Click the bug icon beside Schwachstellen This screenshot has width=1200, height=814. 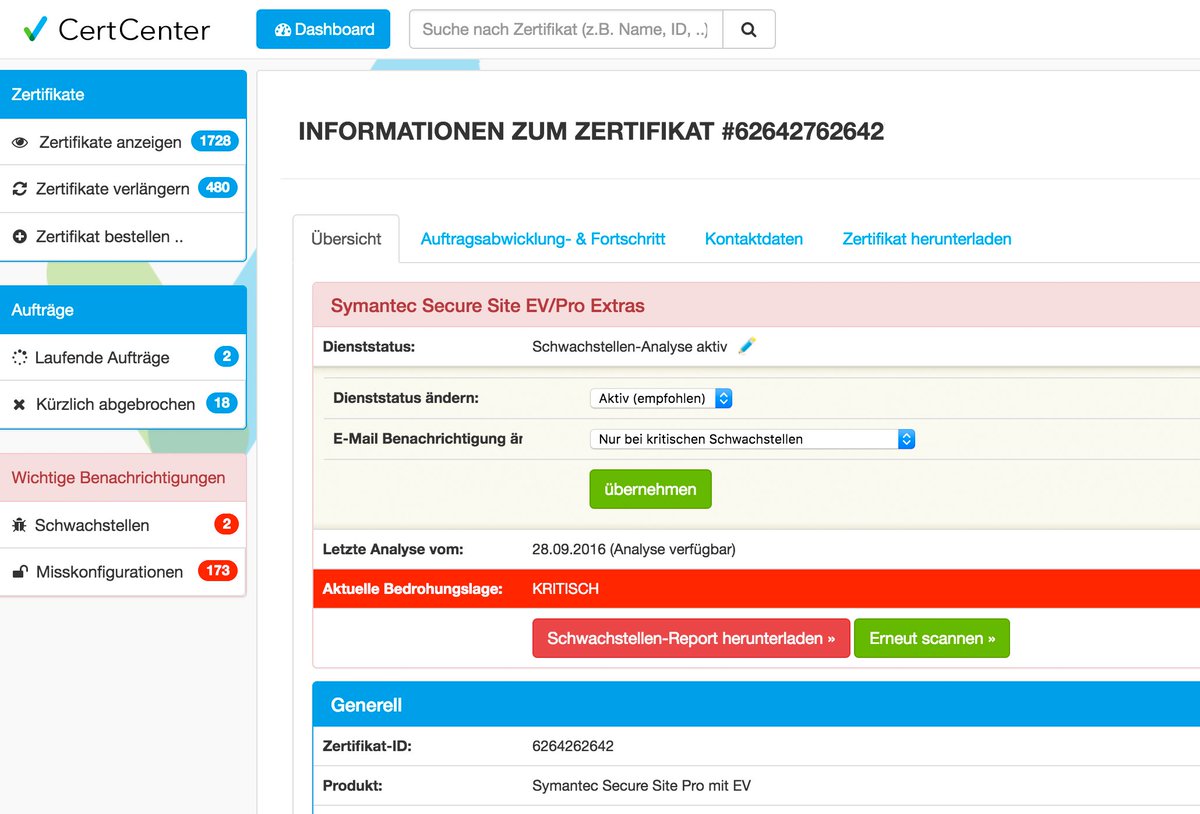(x=19, y=525)
